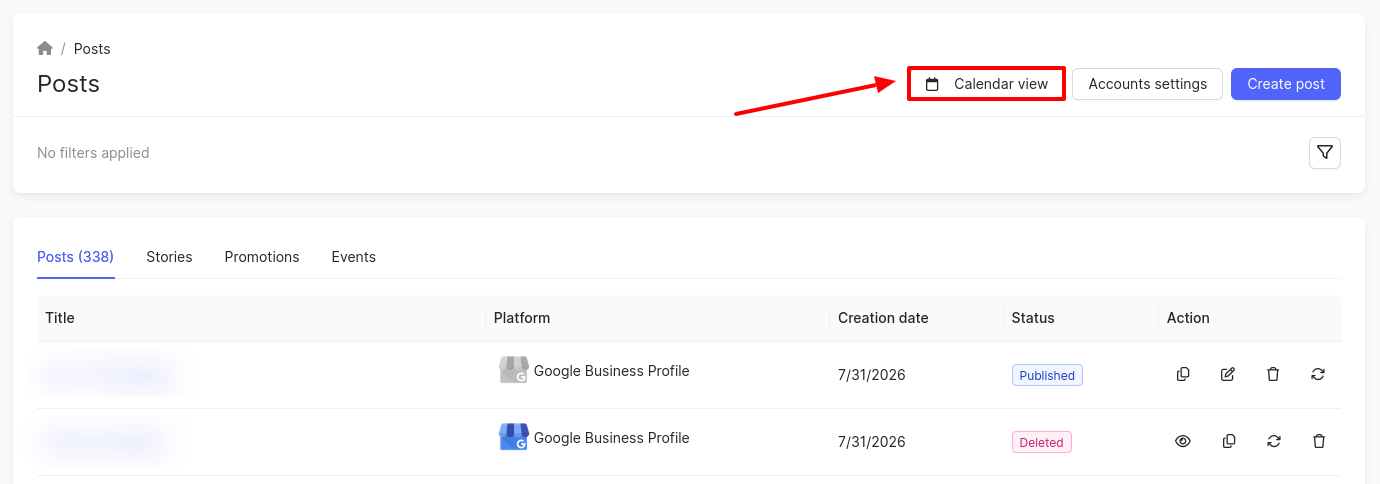This screenshot has width=1380, height=484.
Task: Duplicate the Deleted post with copy icon
Action: [x=1229, y=441]
